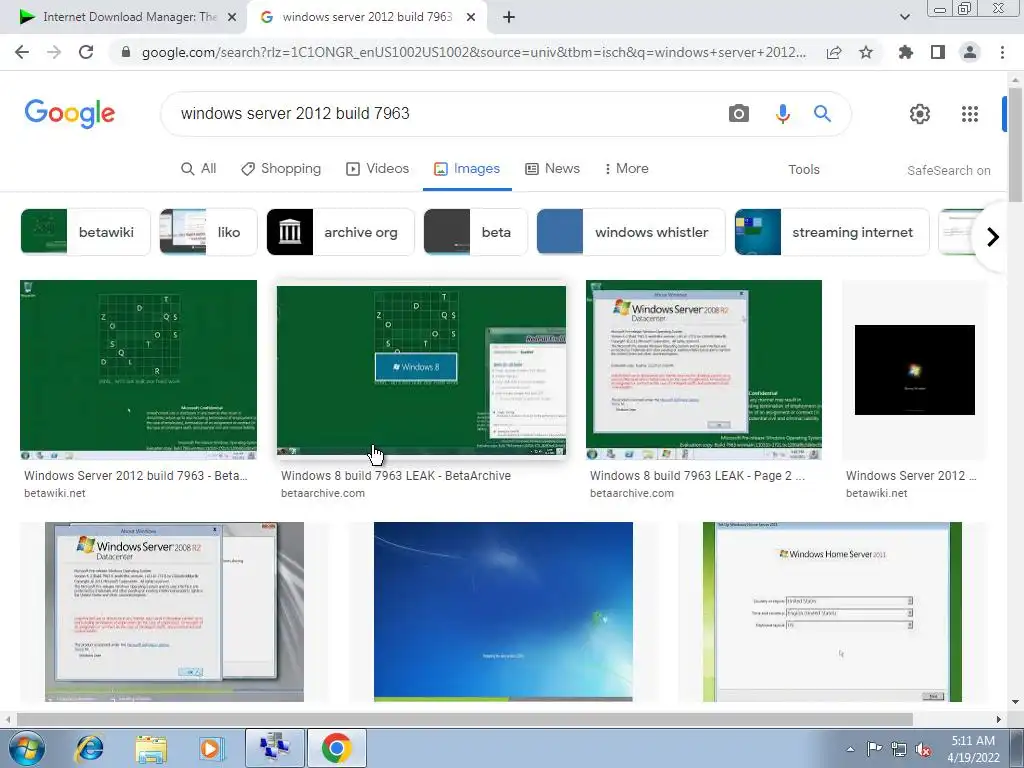Image resolution: width=1024 pixels, height=768 pixels.
Task: Switch to the Shopping results tab
Action: (281, 168)
